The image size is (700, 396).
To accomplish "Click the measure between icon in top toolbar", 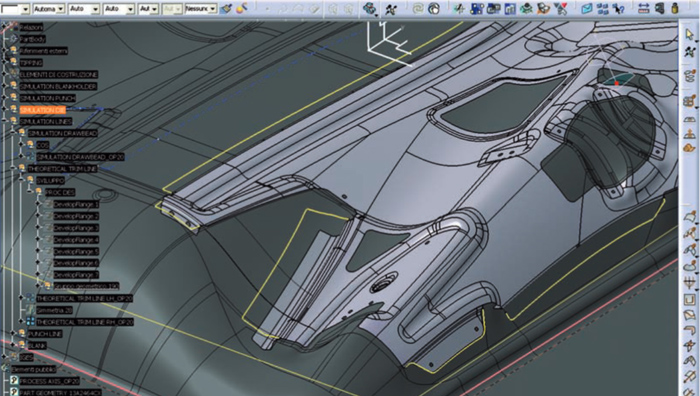I will [x=643, y=8].
